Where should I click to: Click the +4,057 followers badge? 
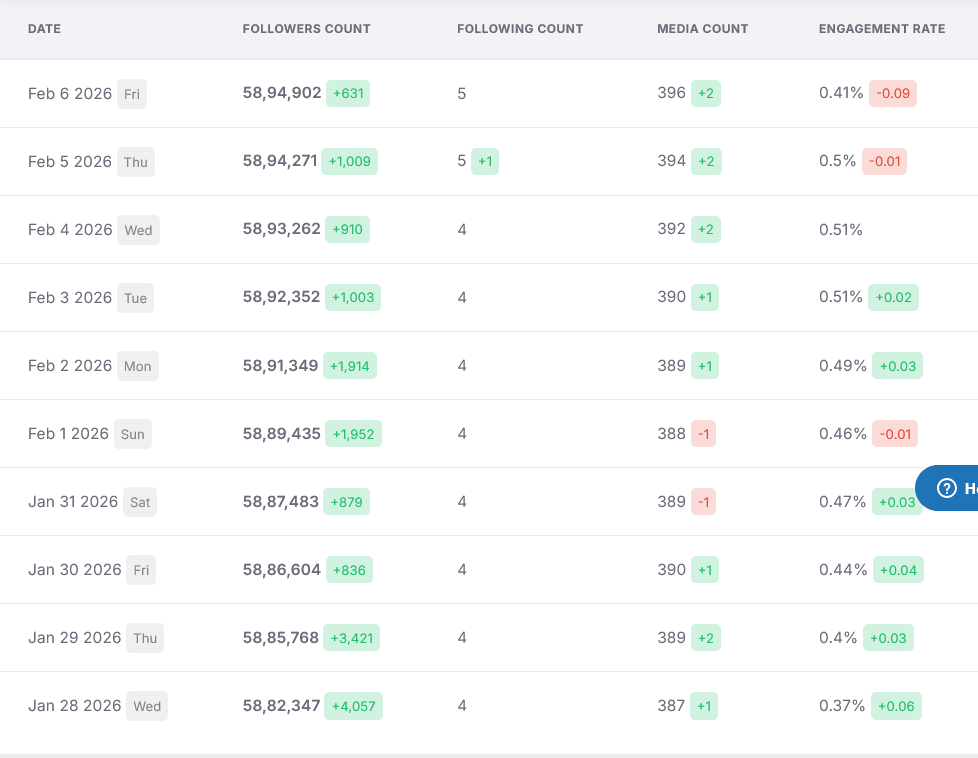353,706
